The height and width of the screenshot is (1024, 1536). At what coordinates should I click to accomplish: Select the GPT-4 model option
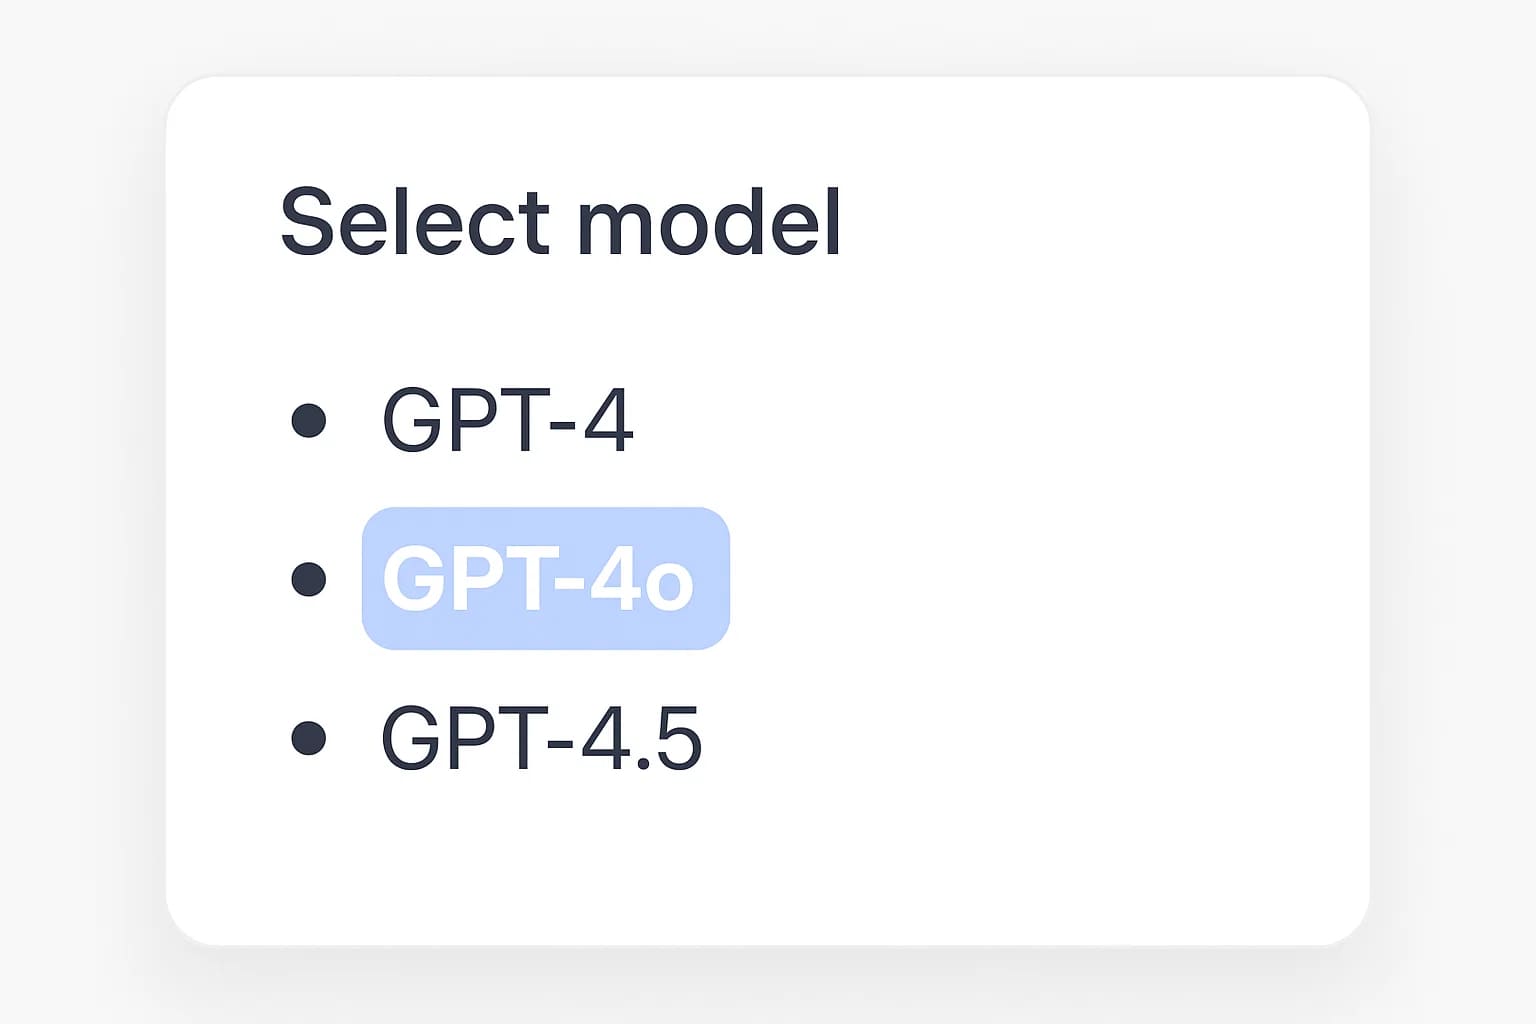[507, 420]
